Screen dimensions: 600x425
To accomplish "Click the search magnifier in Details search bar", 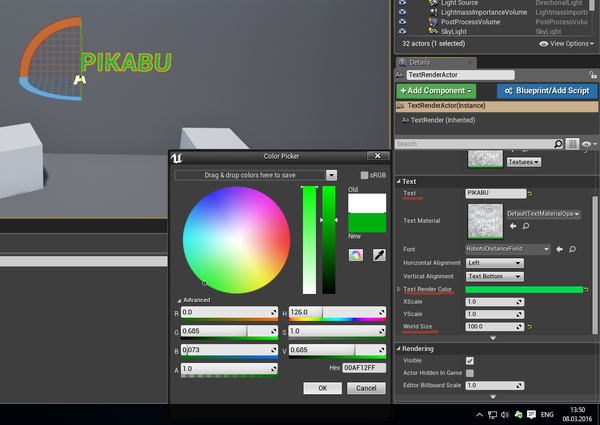I will pos(557,144).
